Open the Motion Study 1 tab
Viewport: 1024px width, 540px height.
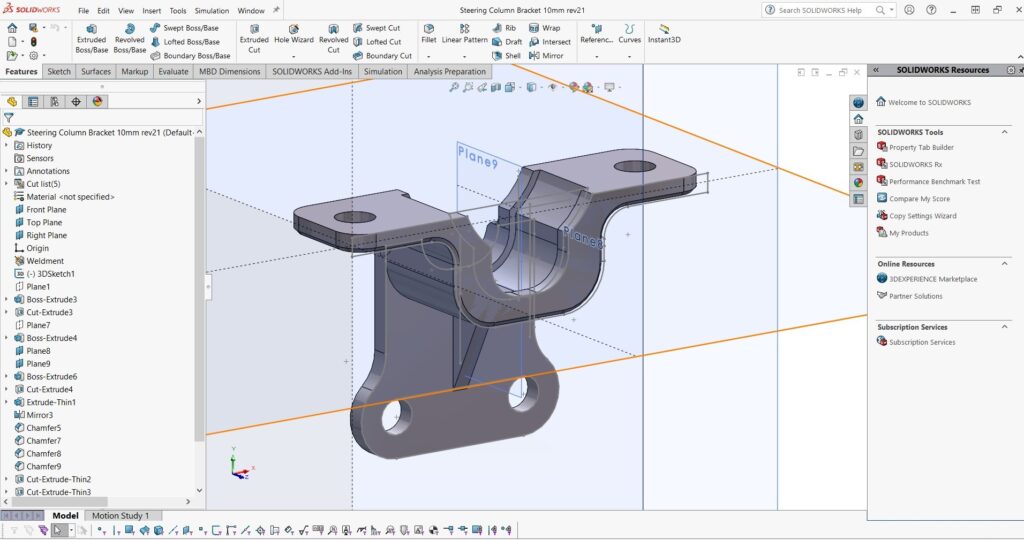tap(120, 516)
